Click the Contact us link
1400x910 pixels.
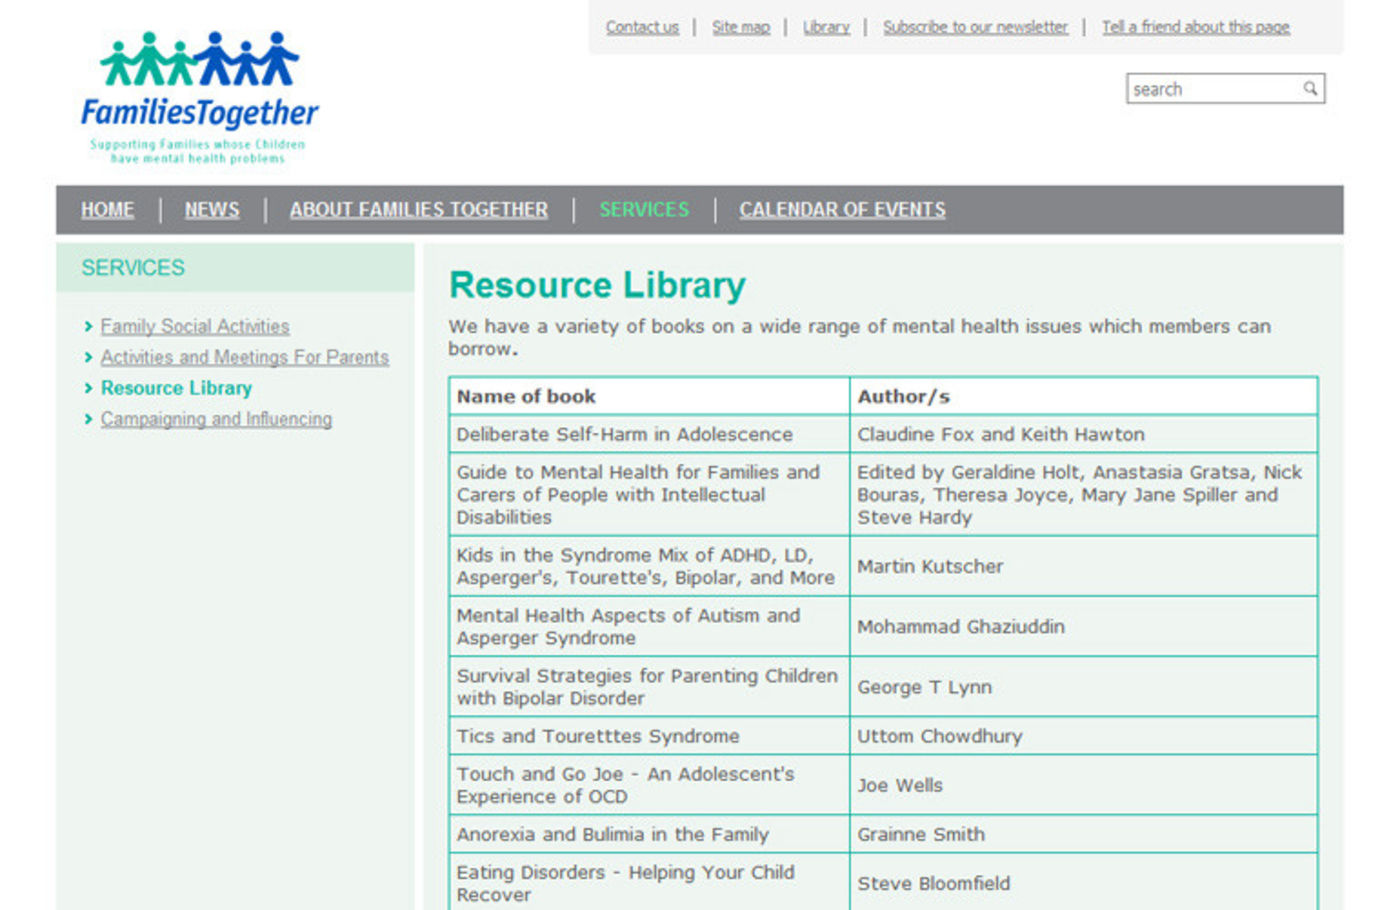pyautogui.click(x=642, y=27)
